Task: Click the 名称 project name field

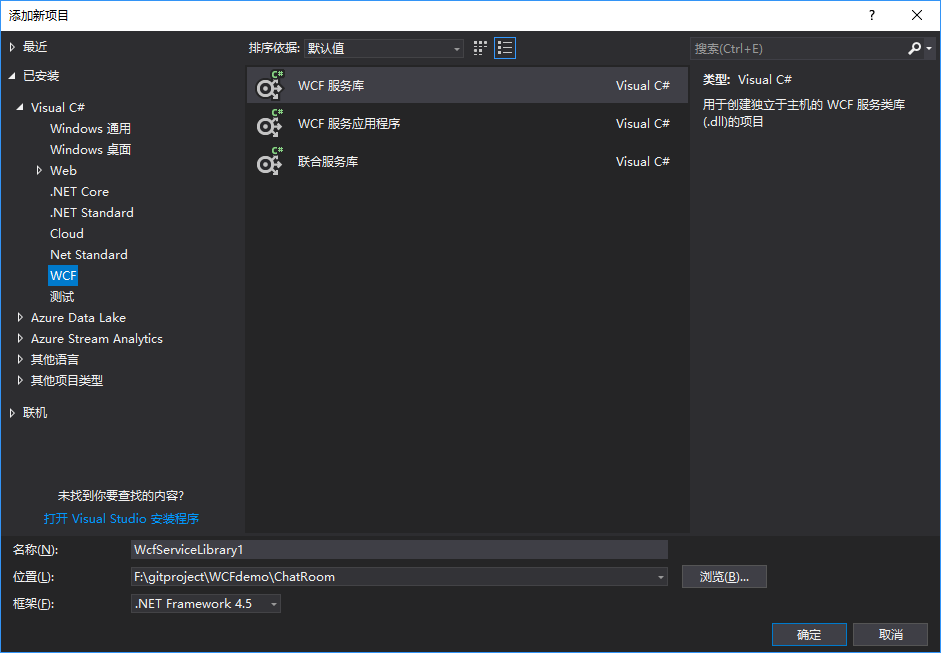Action: (x=399, y=549)
